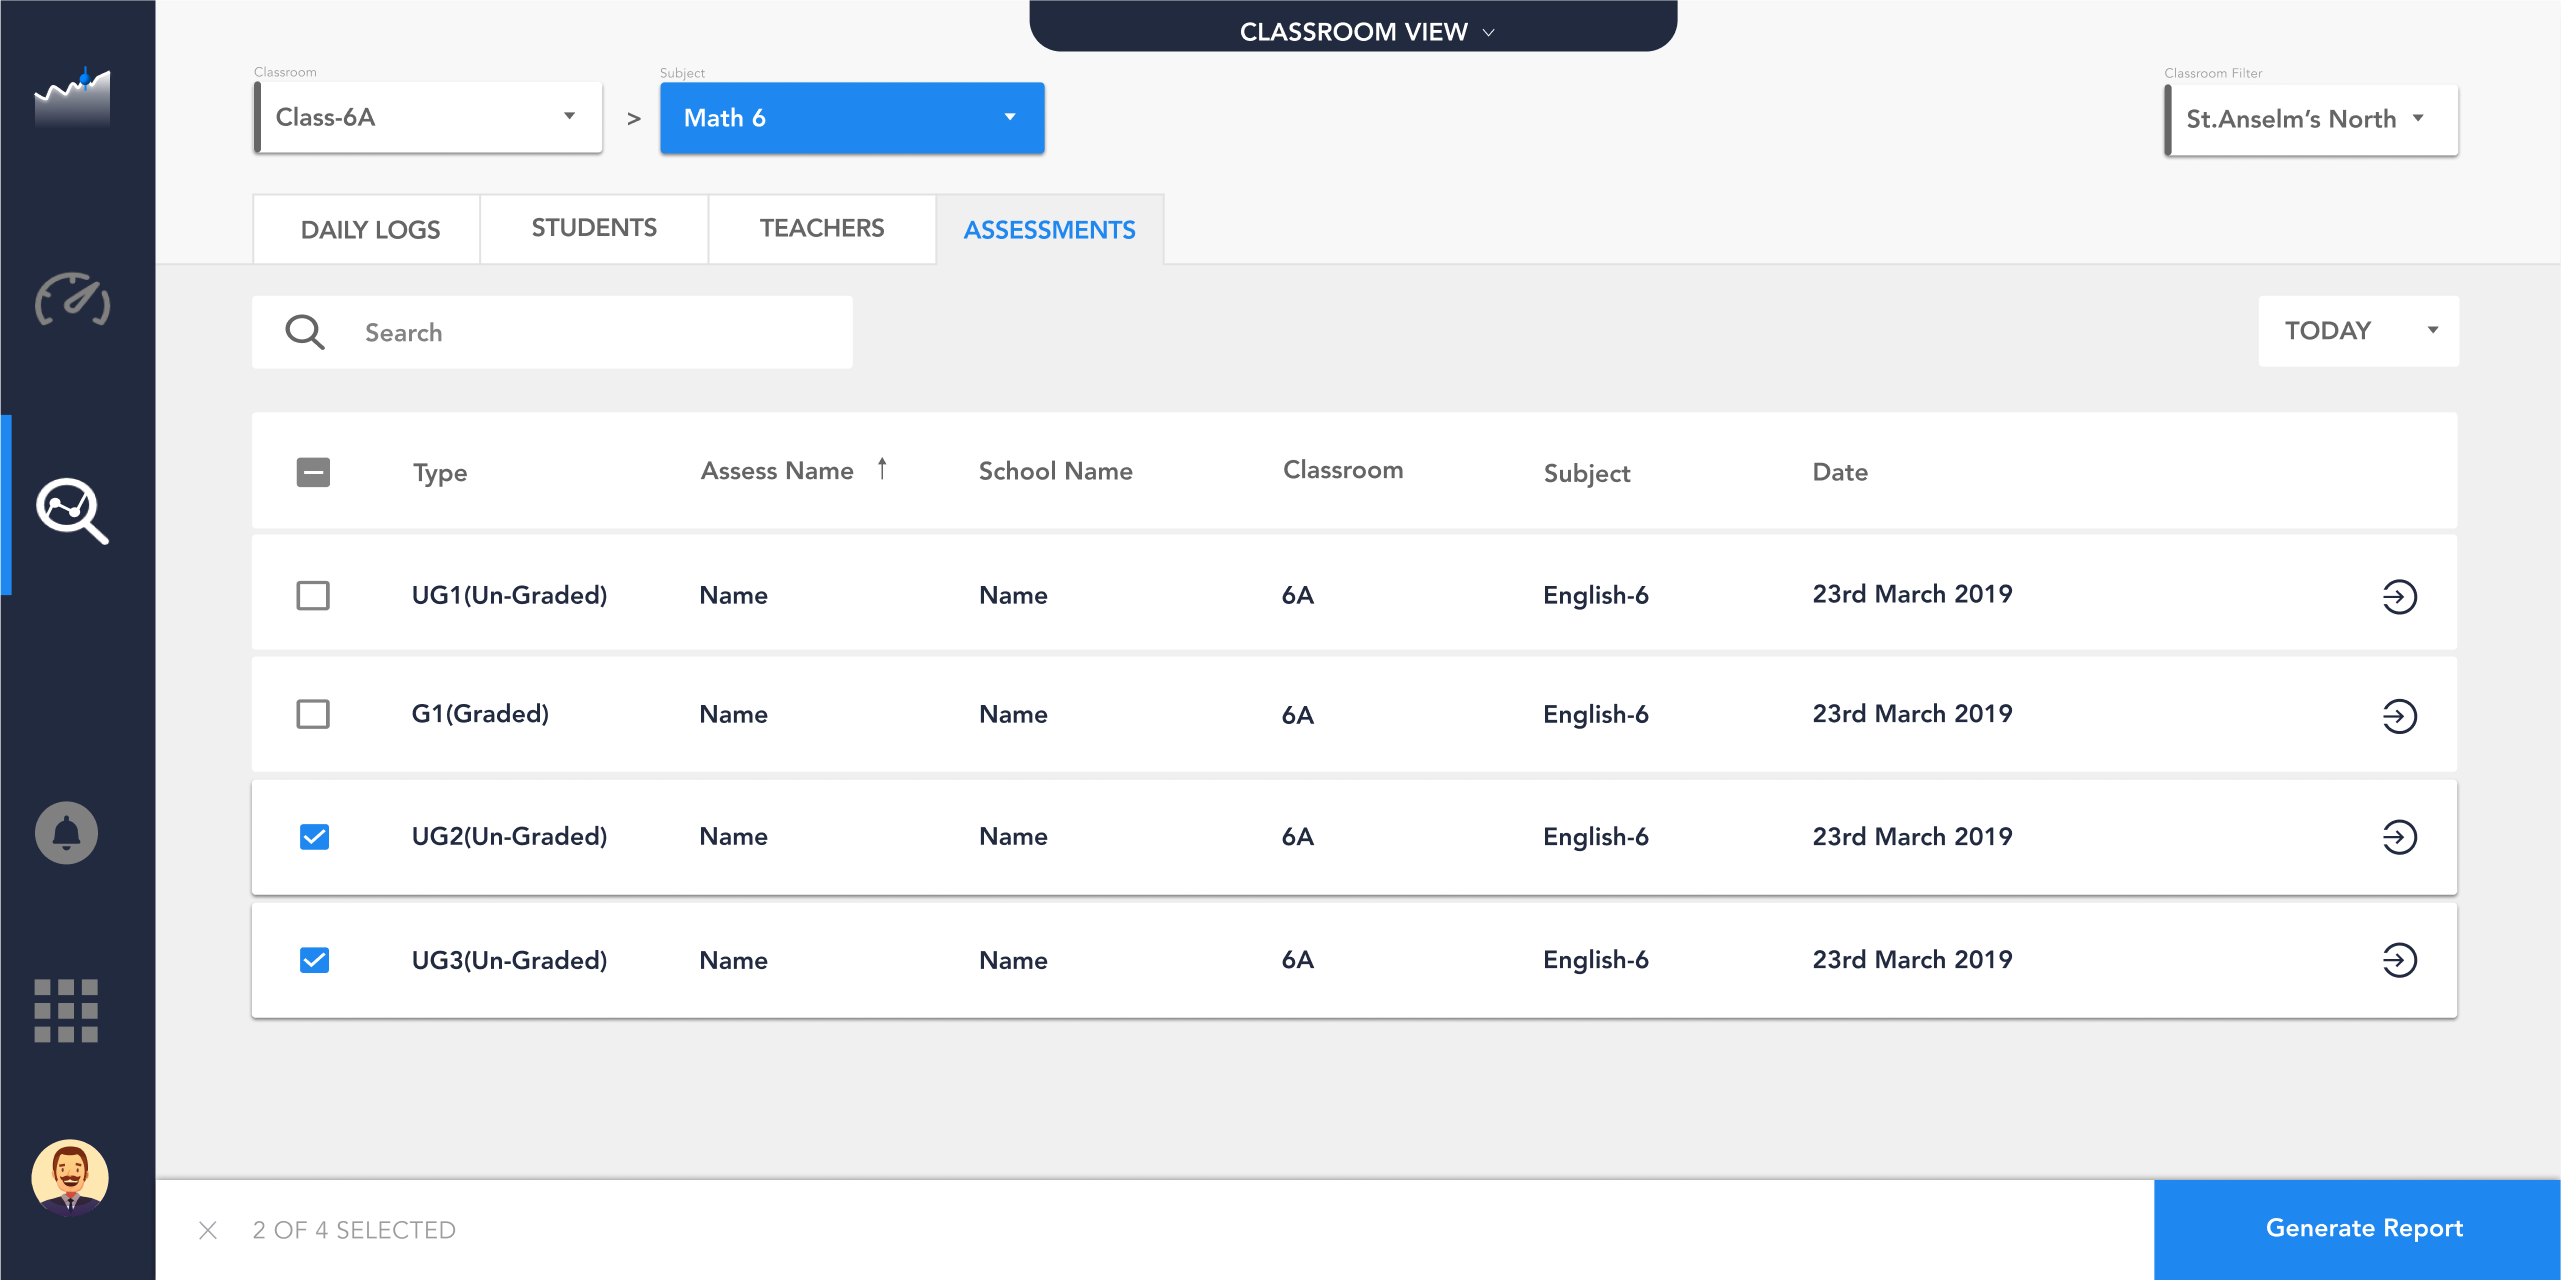
Task: Check the UG1(Un-Graded) row checkbox
Action: click(x=313, y=596)
